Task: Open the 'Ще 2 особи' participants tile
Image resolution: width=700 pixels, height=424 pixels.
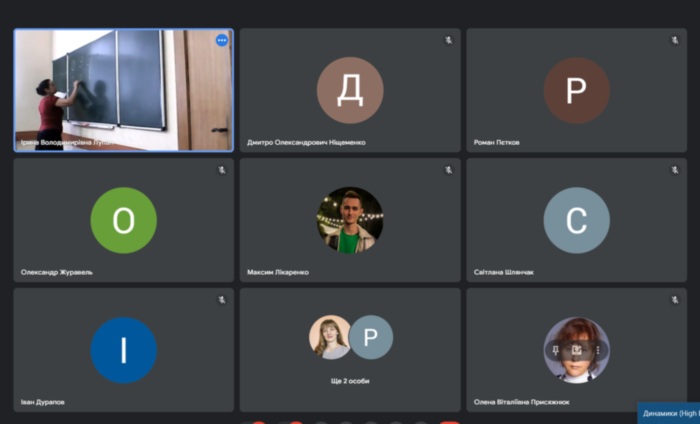Action: point(350,350)
